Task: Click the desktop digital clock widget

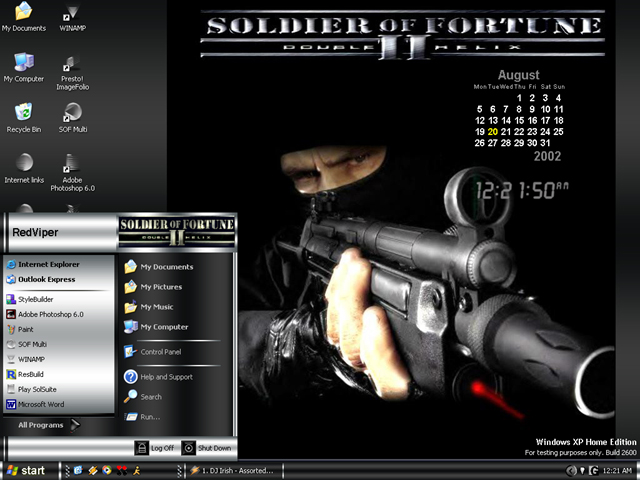Action: tap(522, 191)
